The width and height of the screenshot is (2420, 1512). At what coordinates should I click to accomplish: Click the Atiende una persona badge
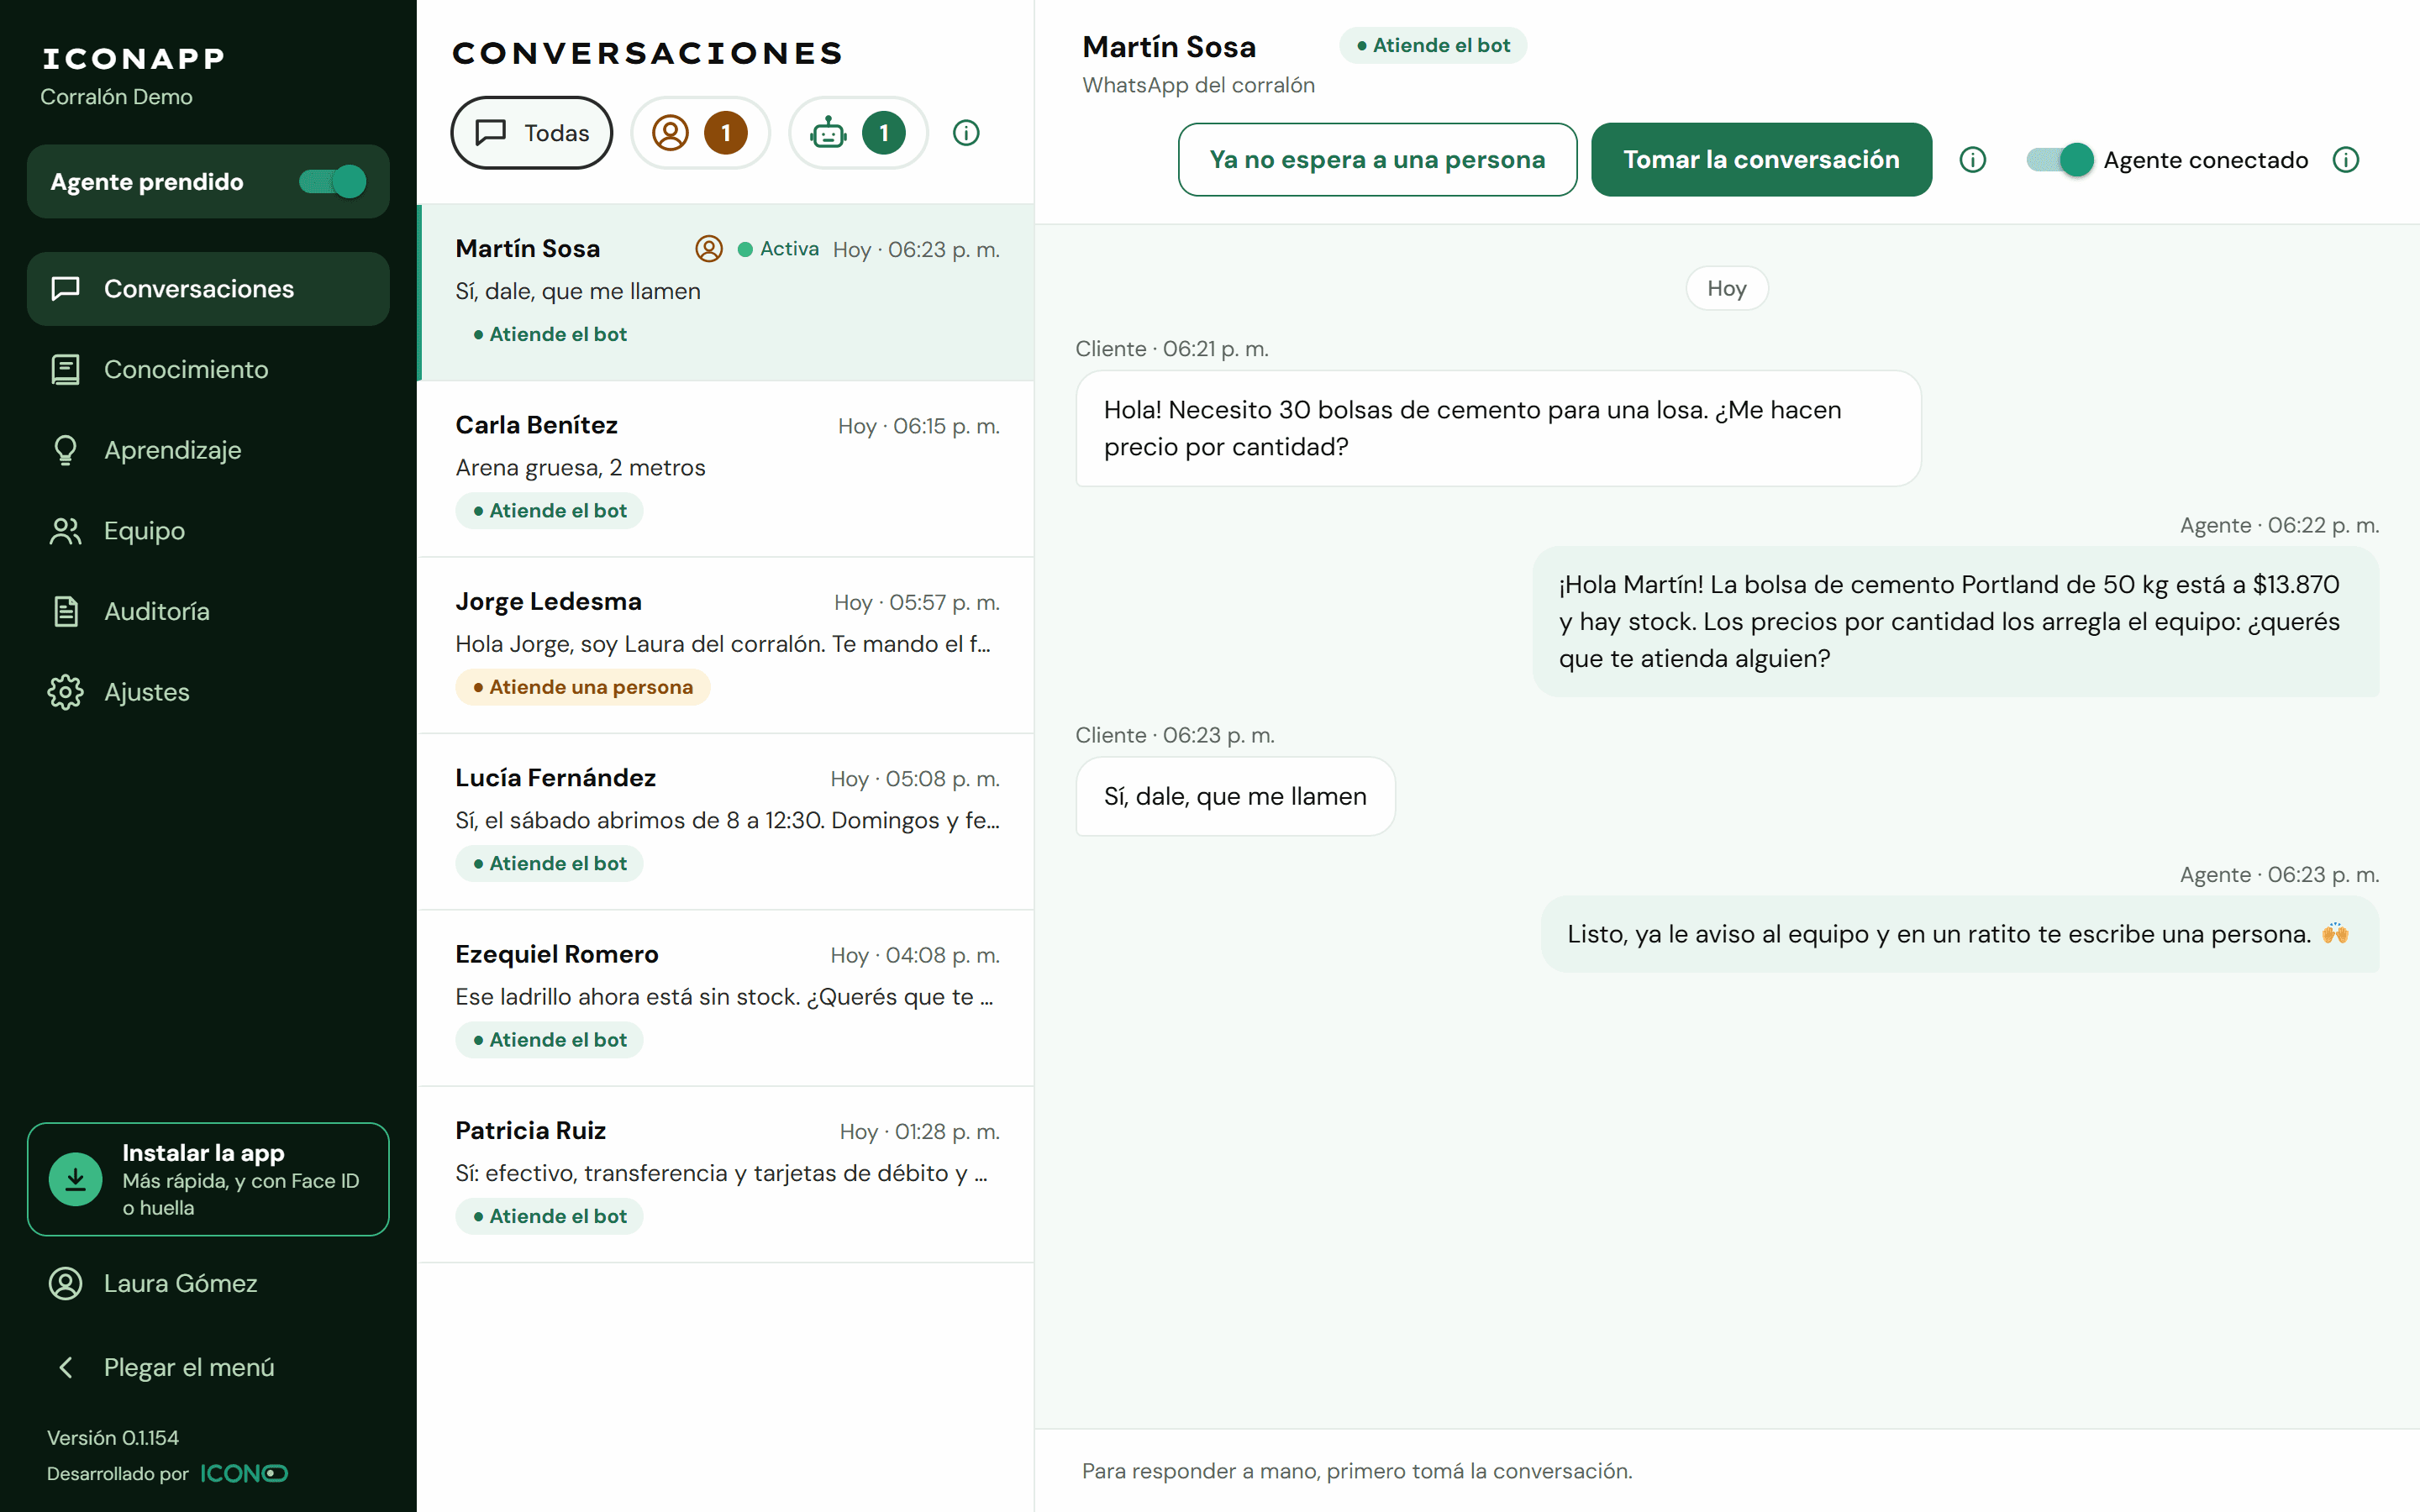click(583, 687)
